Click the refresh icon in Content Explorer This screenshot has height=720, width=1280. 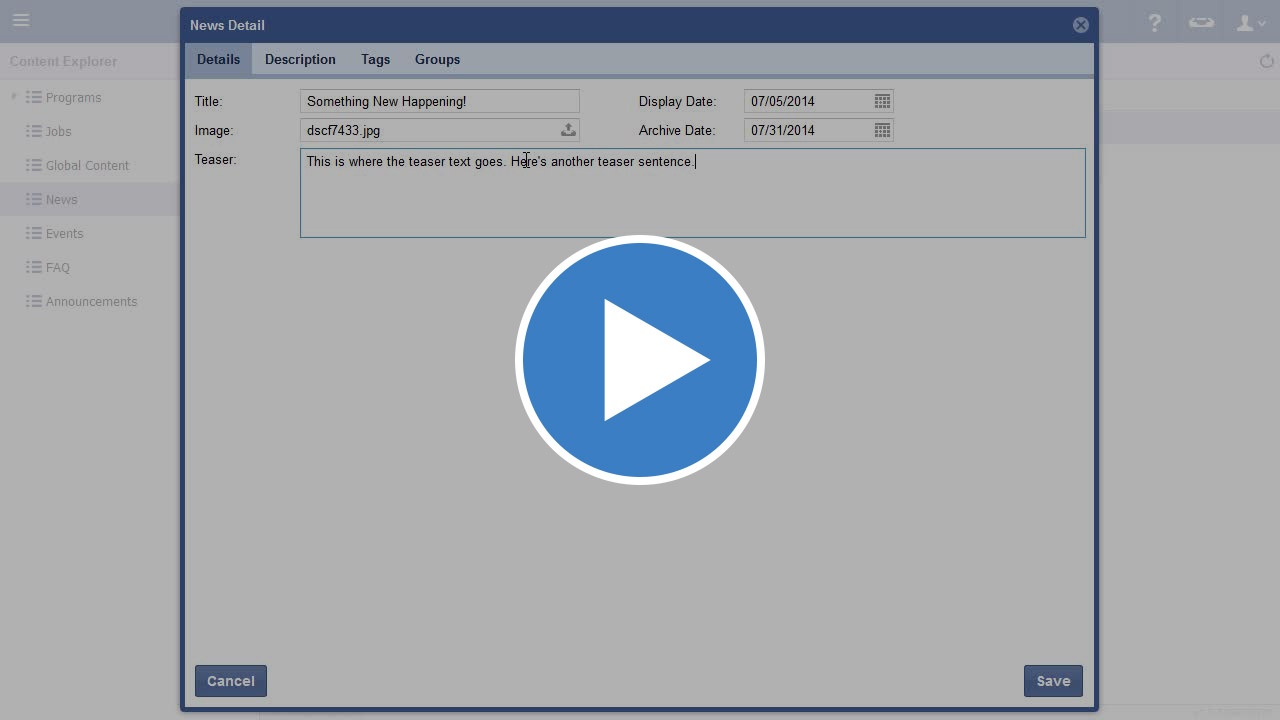click(1266, 61)
